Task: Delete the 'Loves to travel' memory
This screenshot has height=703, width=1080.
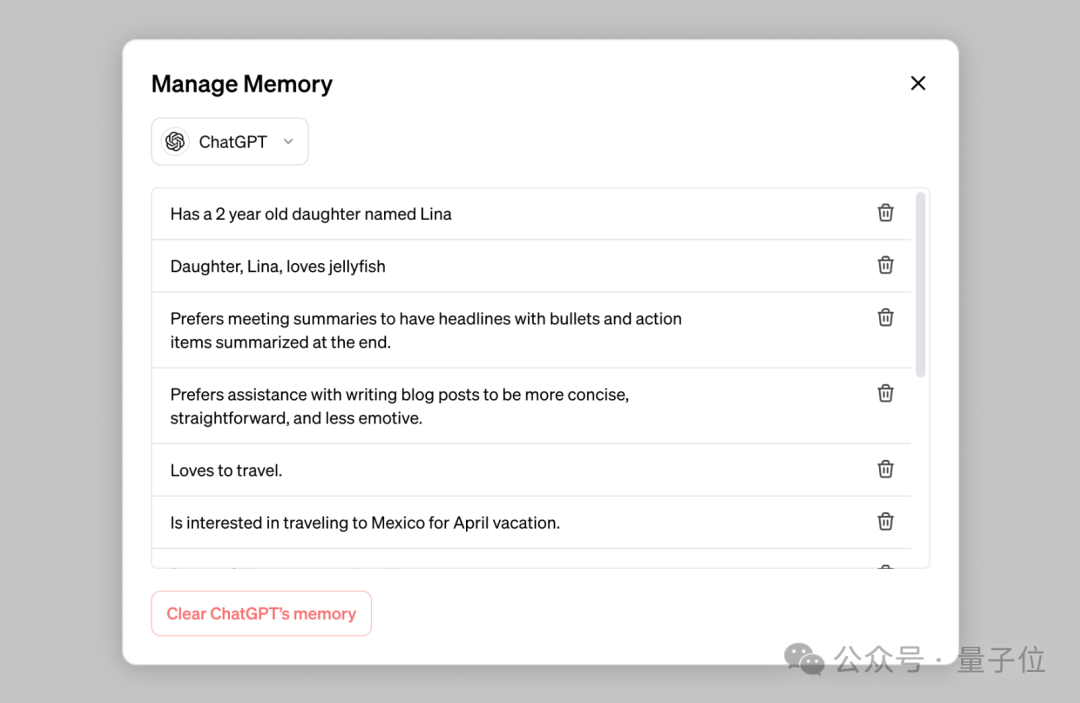Action: (x=885, y=469)
